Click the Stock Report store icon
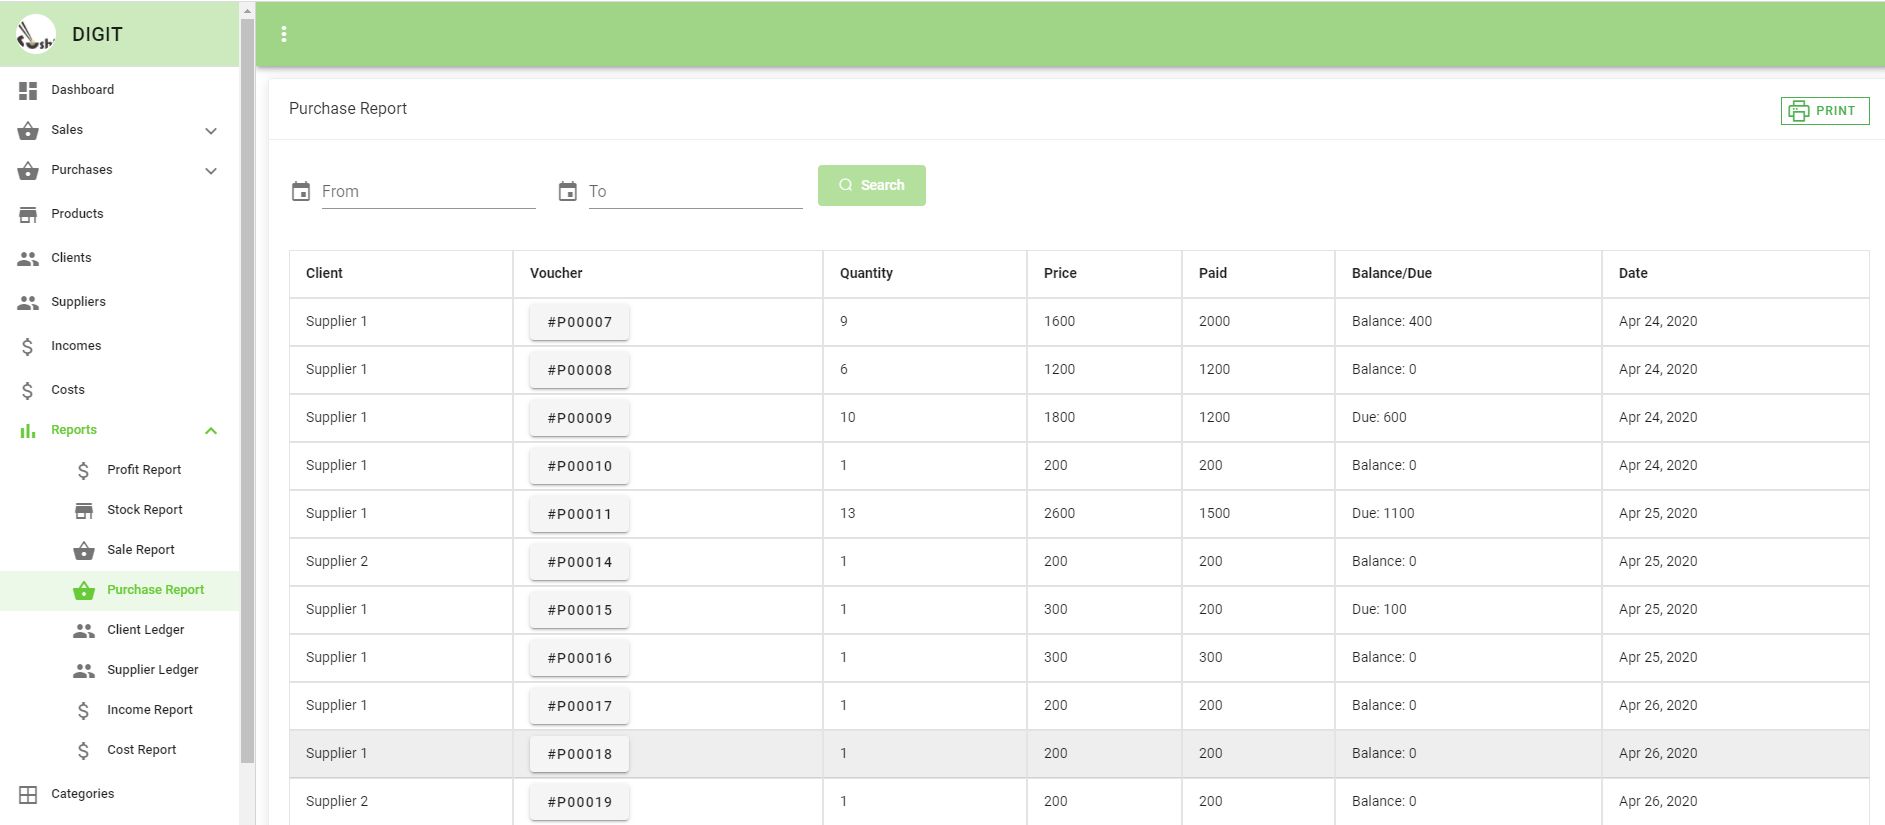The height and width of the screenshot is (825, 1885). tap(84, 510)
